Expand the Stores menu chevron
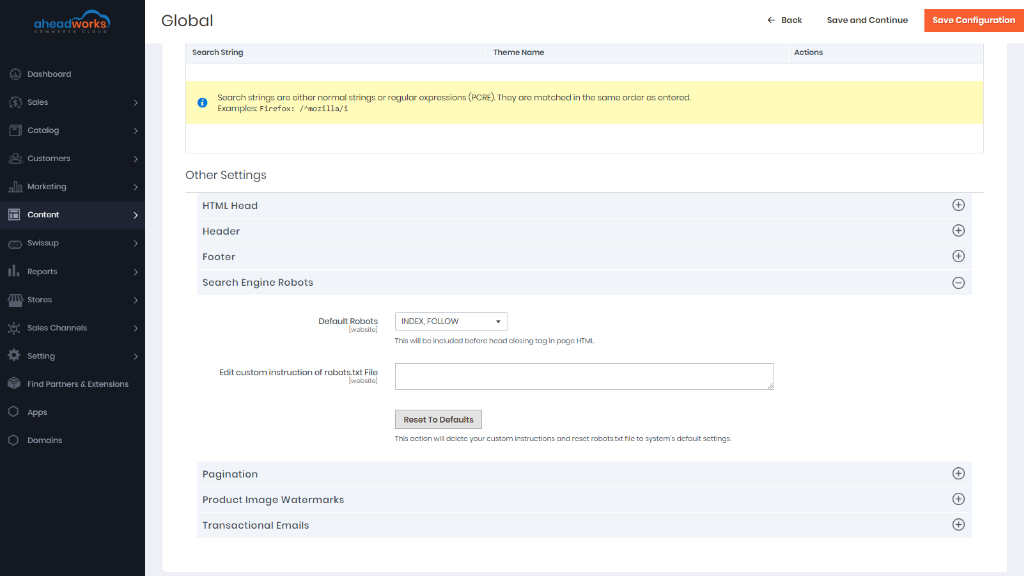Image resolution: width=1024 pixels, height=576 pixels. click(x=136, y=300)
